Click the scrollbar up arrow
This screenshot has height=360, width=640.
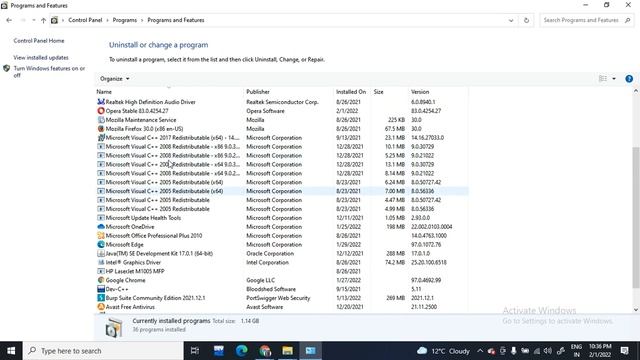pyautogui.click(x=636, y=91)
